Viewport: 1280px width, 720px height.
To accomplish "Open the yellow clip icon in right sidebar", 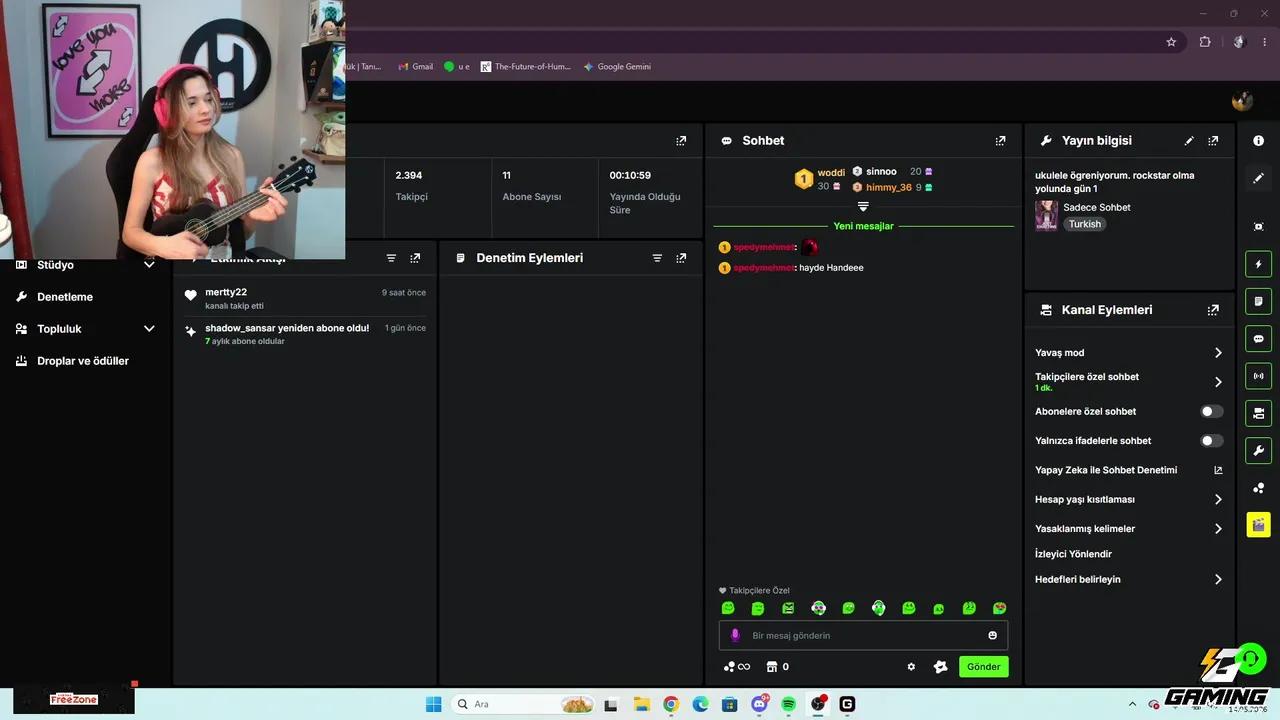I will (x=1258, y=524).
